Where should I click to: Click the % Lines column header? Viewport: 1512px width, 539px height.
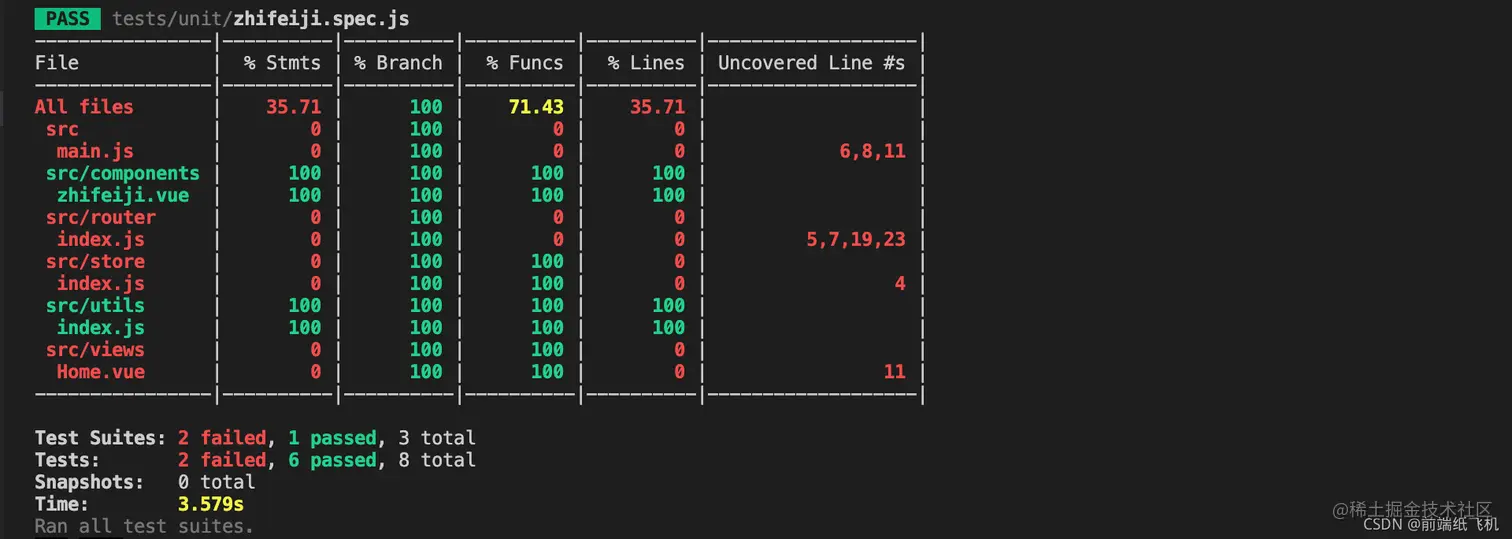point(646,63)
